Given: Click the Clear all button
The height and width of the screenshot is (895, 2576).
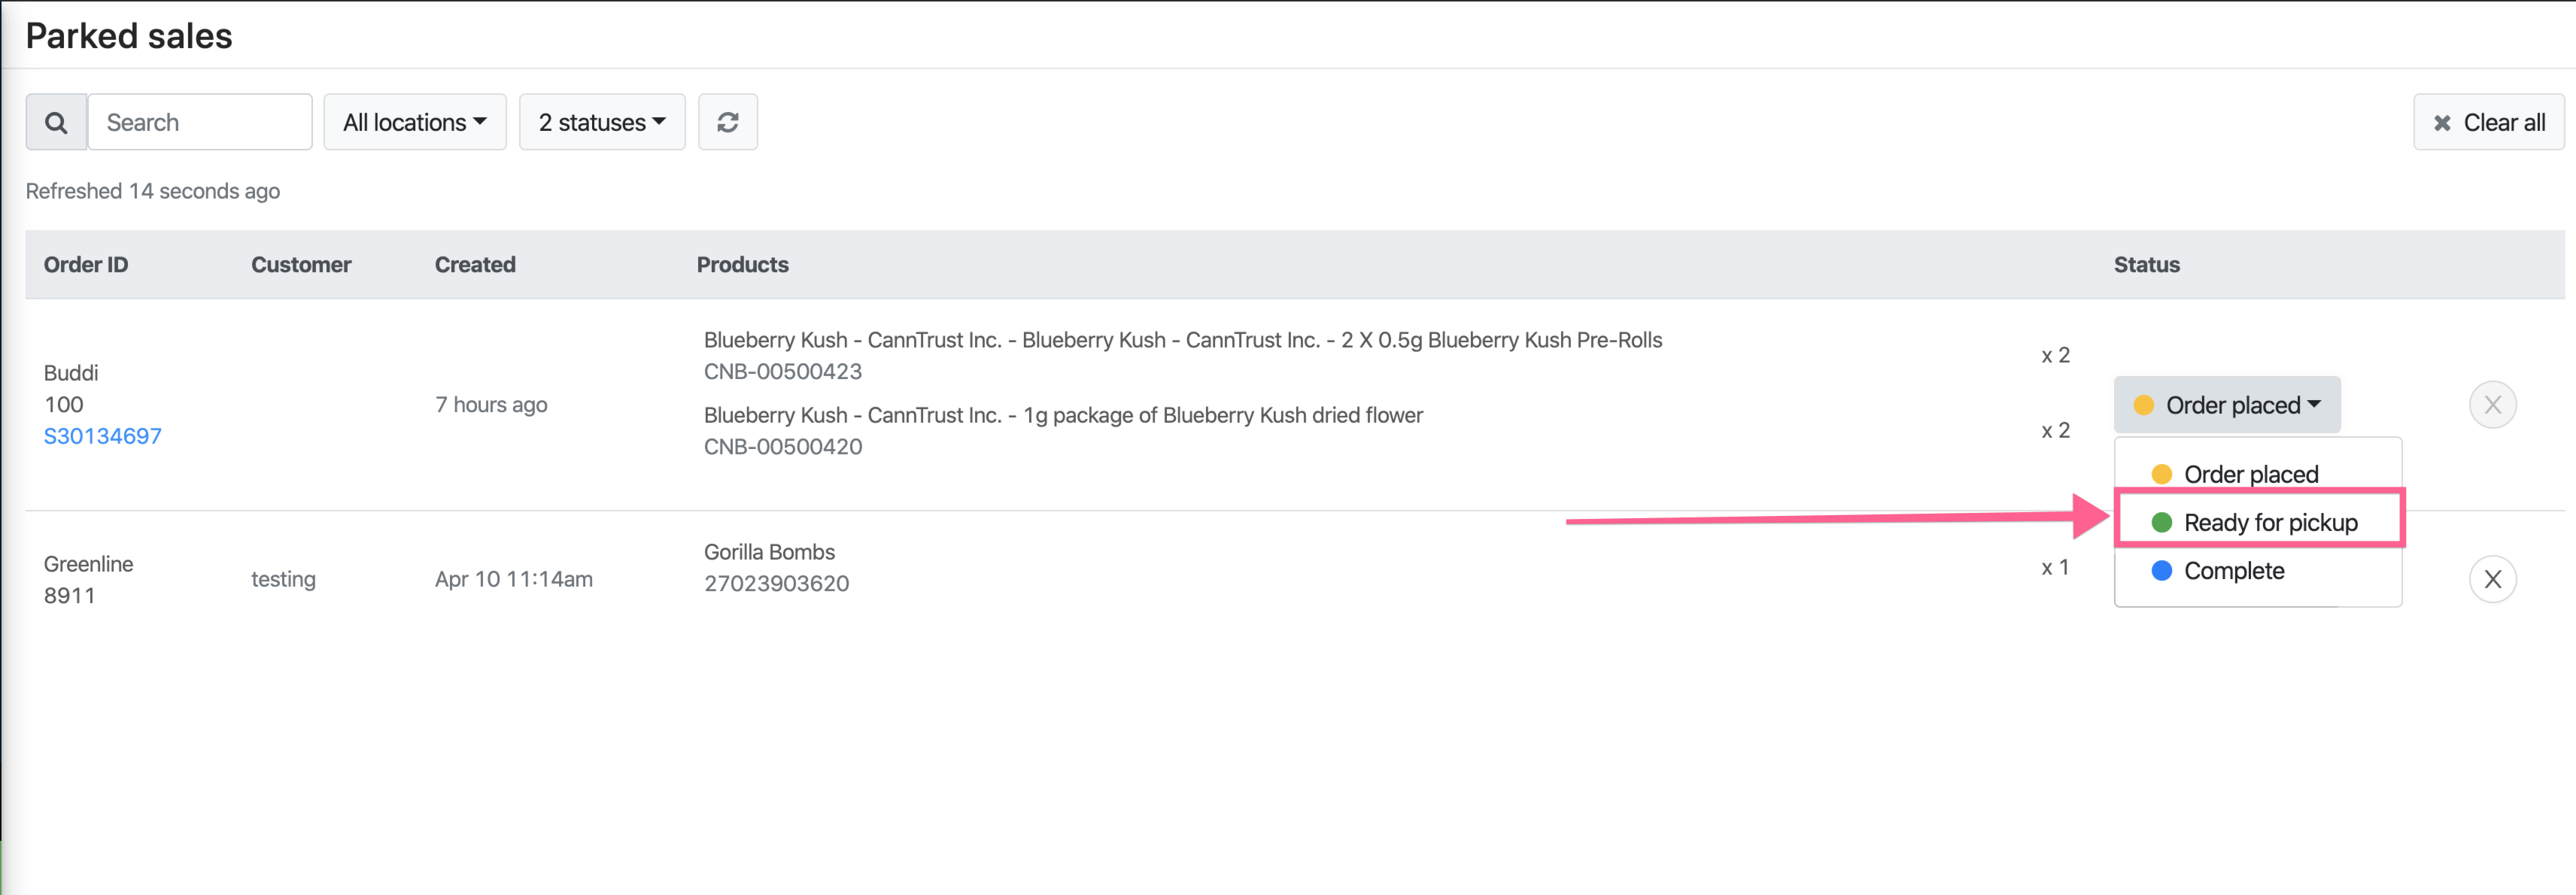Looking at the screenshot, I should click(2488, 122).
